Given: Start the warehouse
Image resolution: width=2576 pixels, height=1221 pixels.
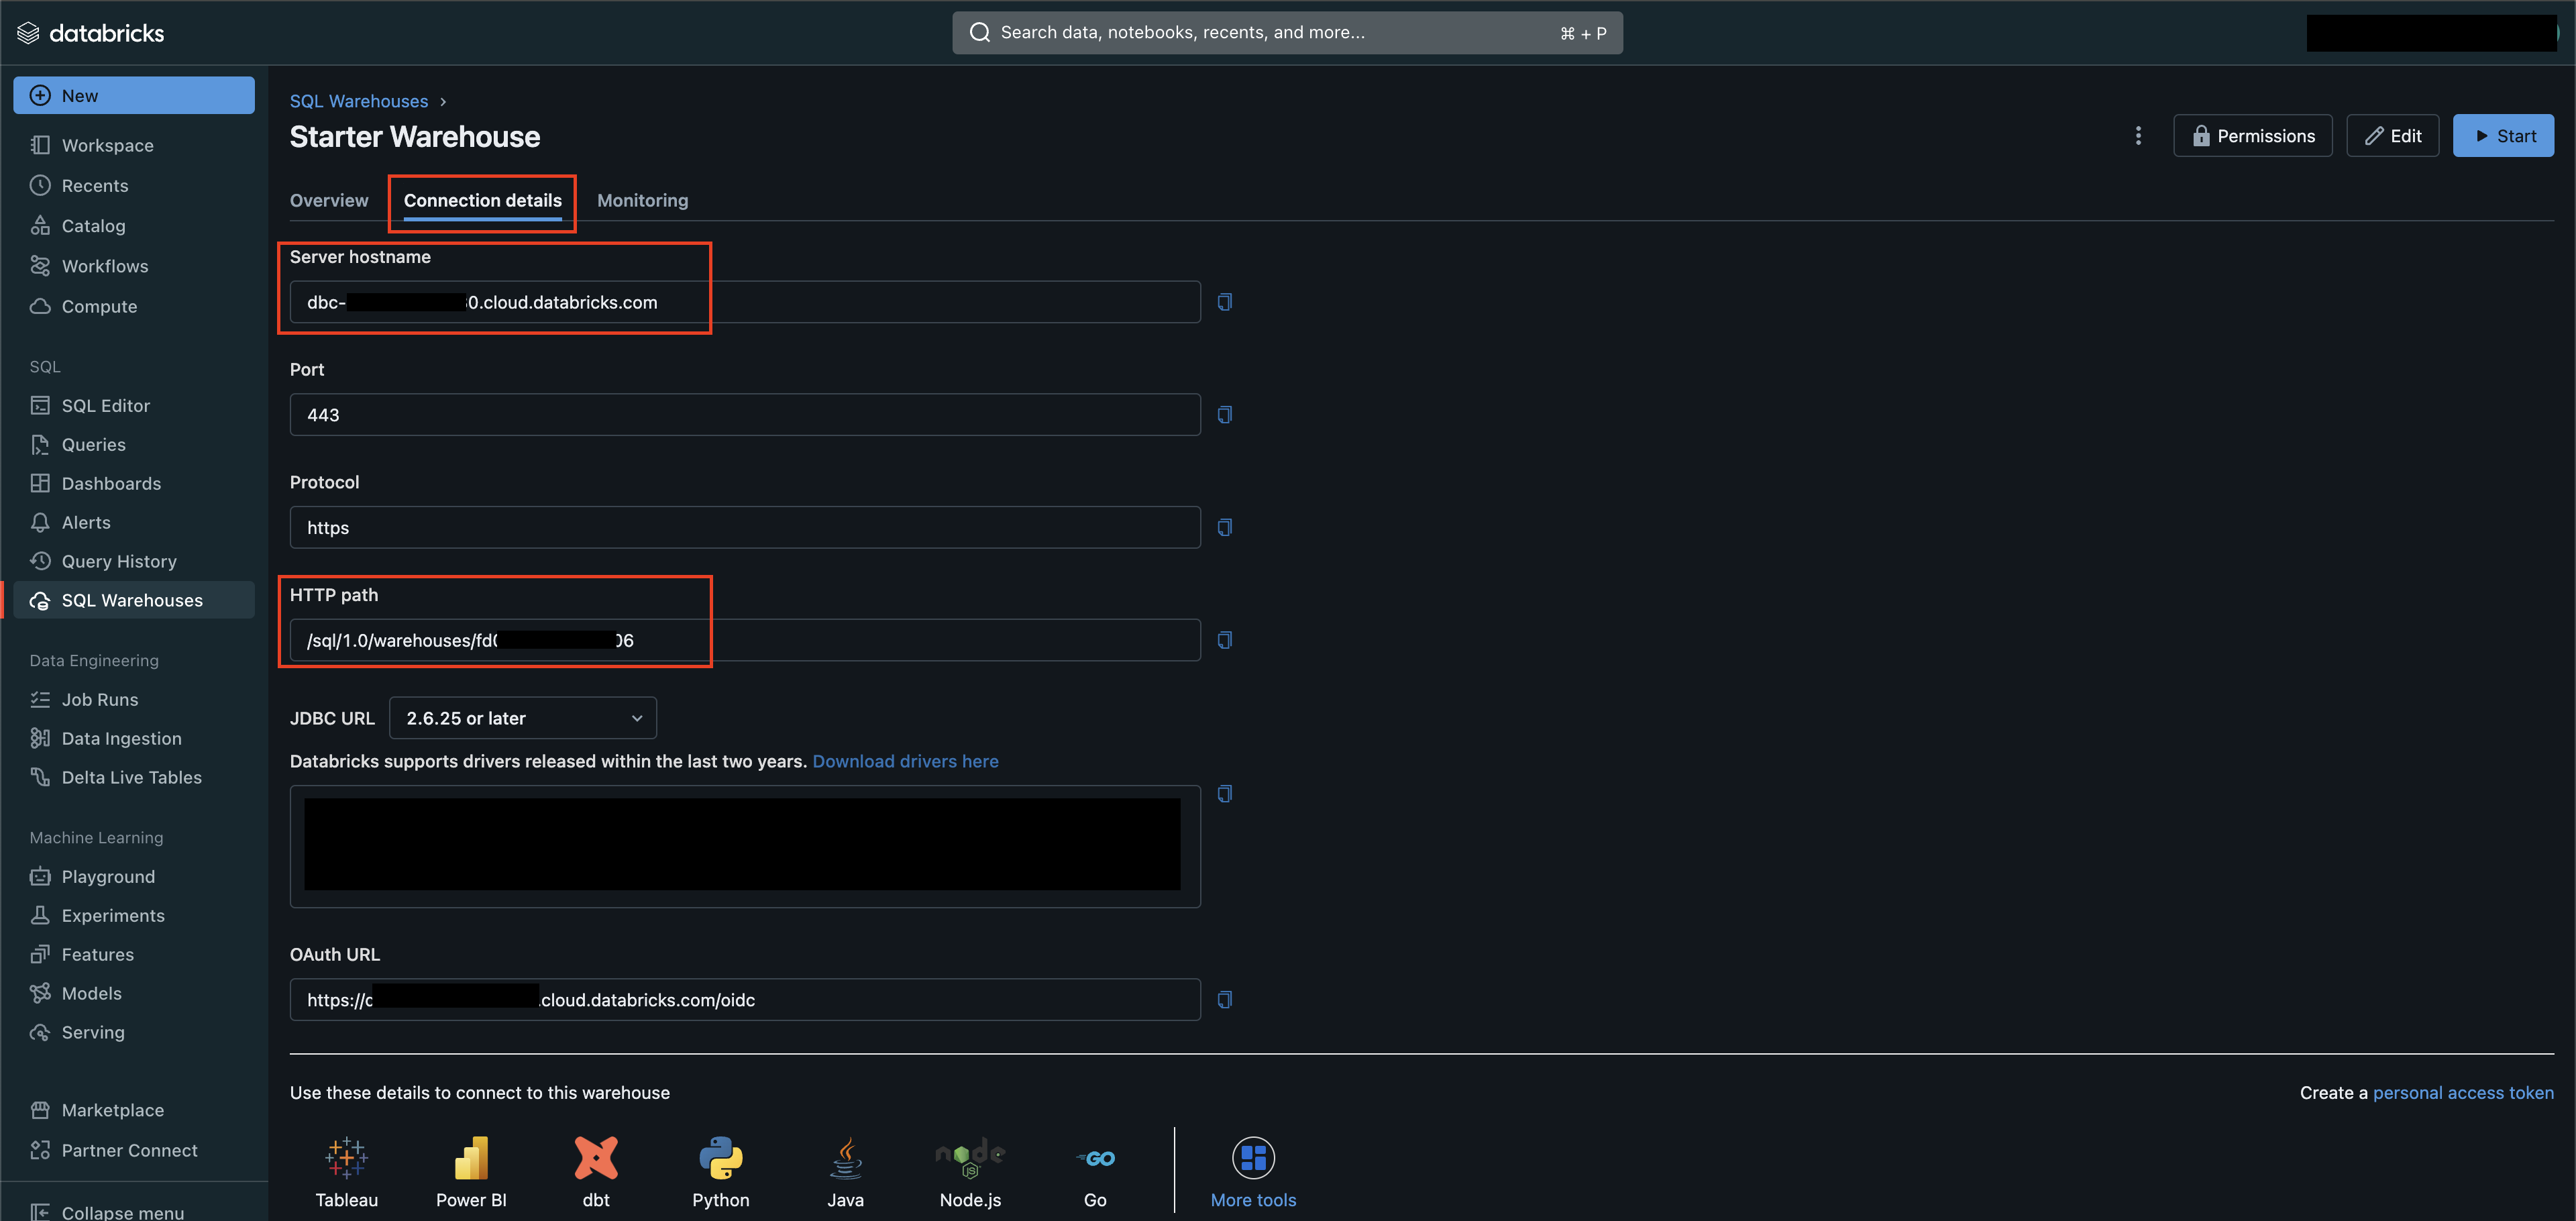Looking at the screenshot, I should [x=2503, y=136].
